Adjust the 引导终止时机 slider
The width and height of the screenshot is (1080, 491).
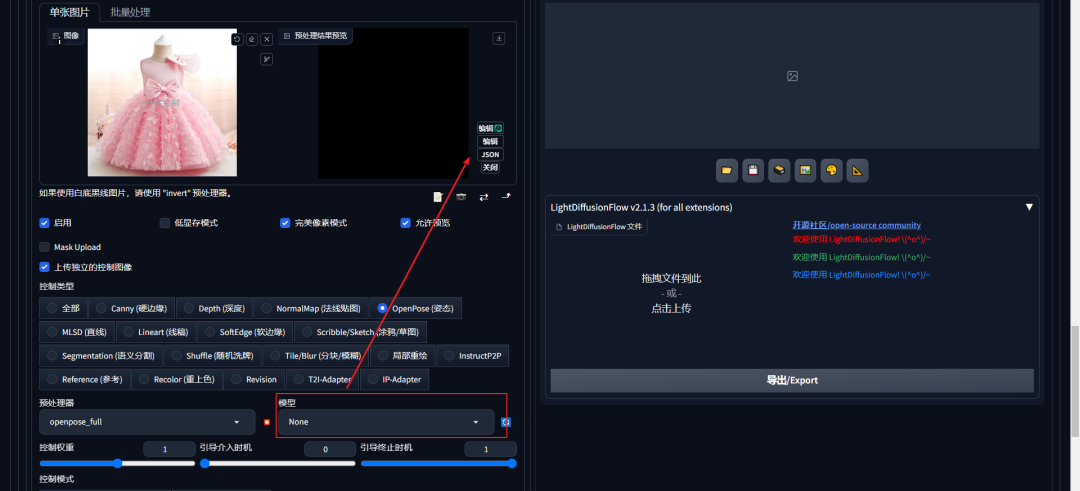pyautogui.click(x=439, y=463)
